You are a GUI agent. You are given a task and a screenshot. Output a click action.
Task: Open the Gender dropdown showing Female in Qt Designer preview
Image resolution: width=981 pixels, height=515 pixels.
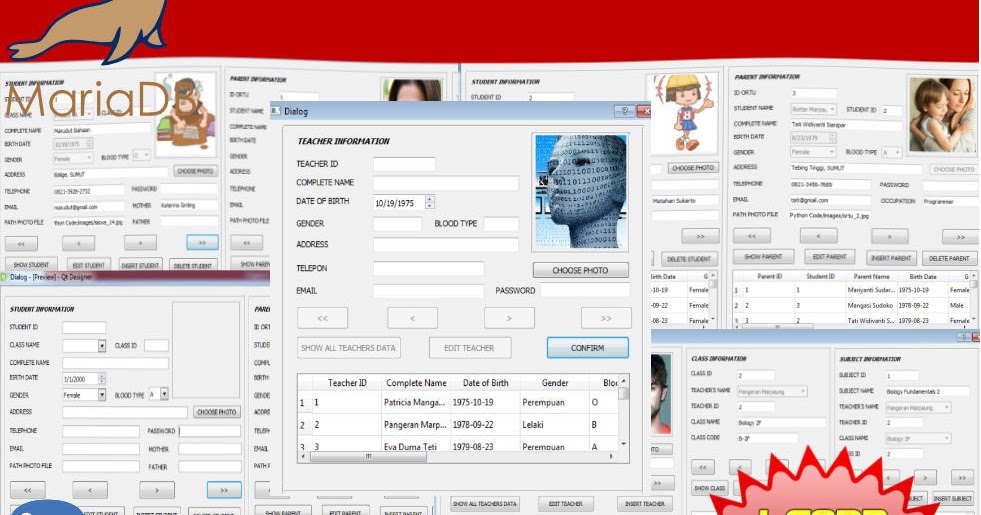pyautogui.click(x=101, y=395)
